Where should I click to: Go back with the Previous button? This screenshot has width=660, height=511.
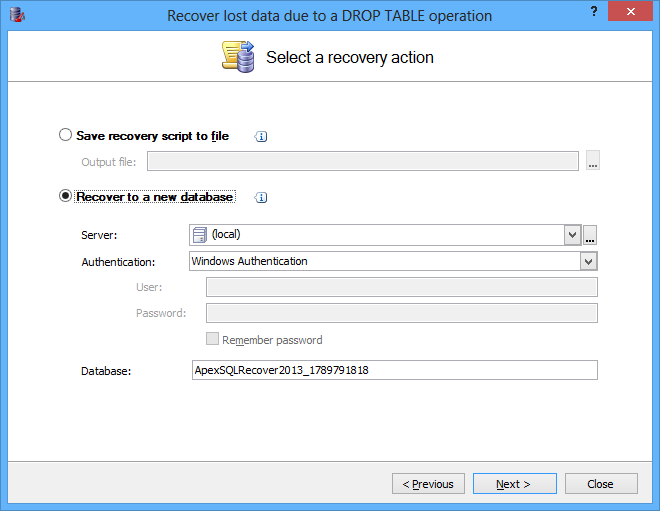point(428,484)
